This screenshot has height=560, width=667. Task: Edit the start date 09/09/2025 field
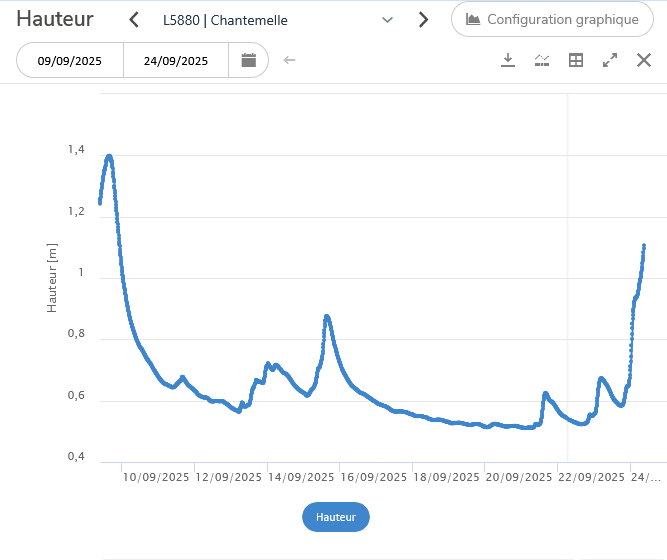(70, 60)
